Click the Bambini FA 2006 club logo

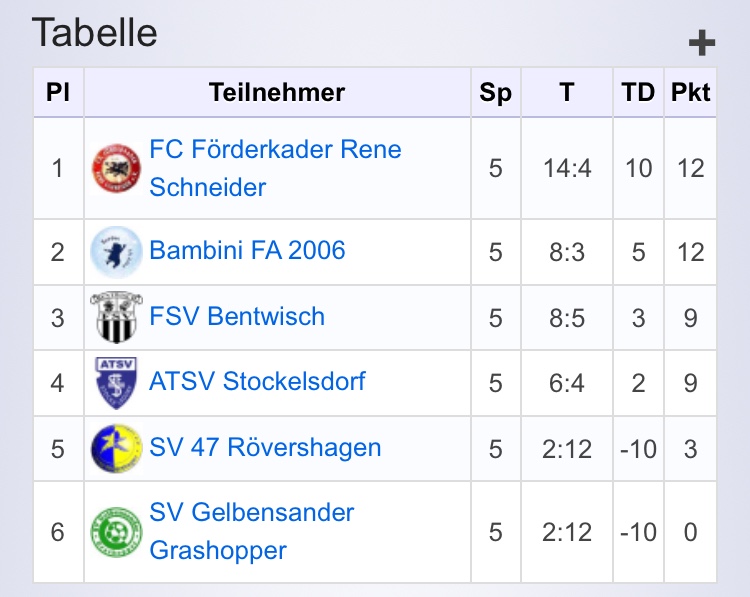click(116, 251)
